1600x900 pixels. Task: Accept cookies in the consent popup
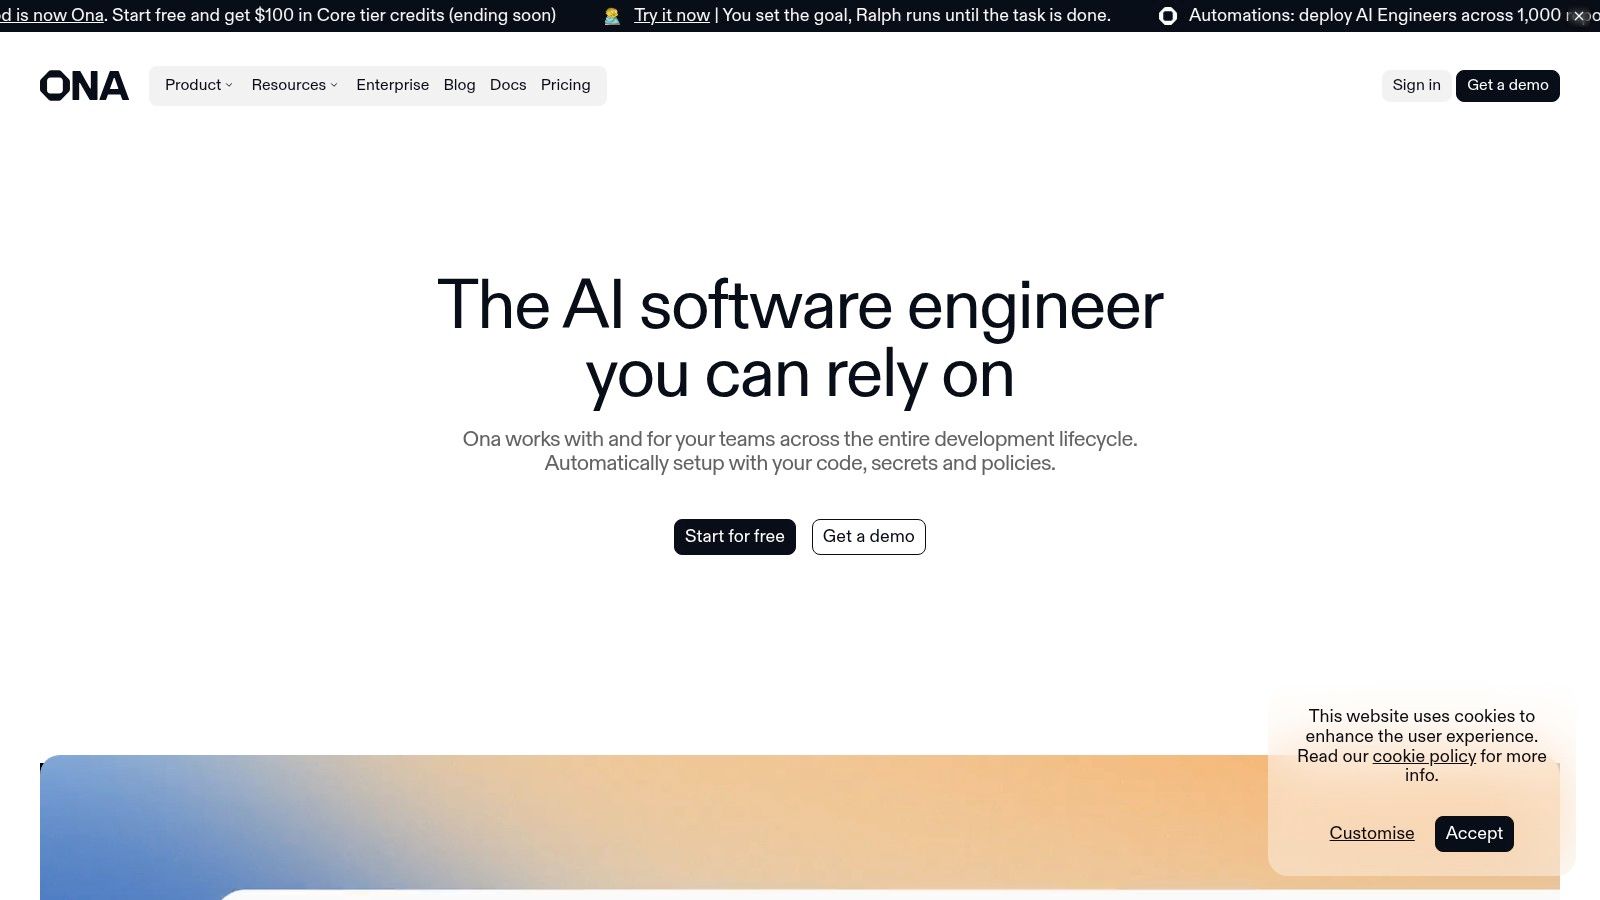click(1473, 833)
